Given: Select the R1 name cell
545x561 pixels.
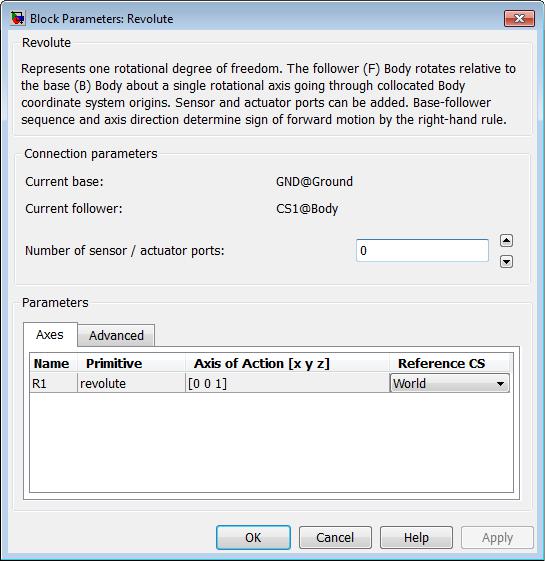Looking at the screenshot, I should coord(54,384).
